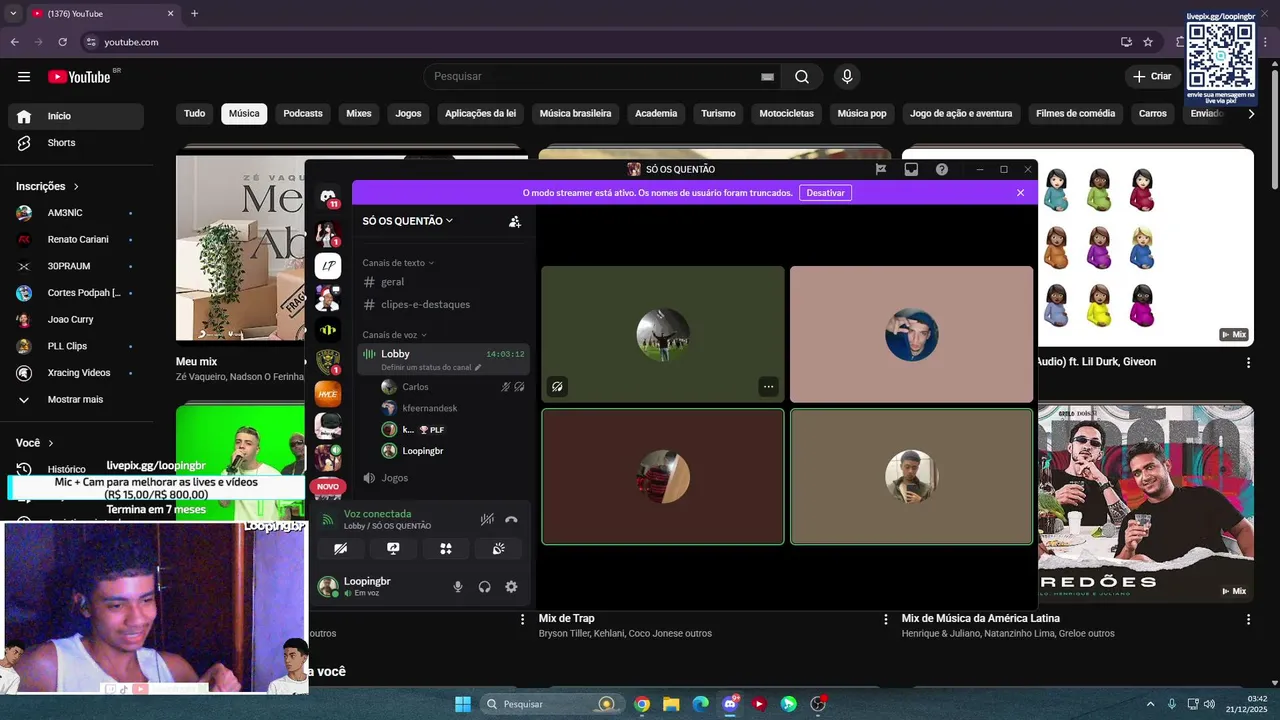
Task: Open Discord inbox icon in title bar
Action: click(911, 169)
